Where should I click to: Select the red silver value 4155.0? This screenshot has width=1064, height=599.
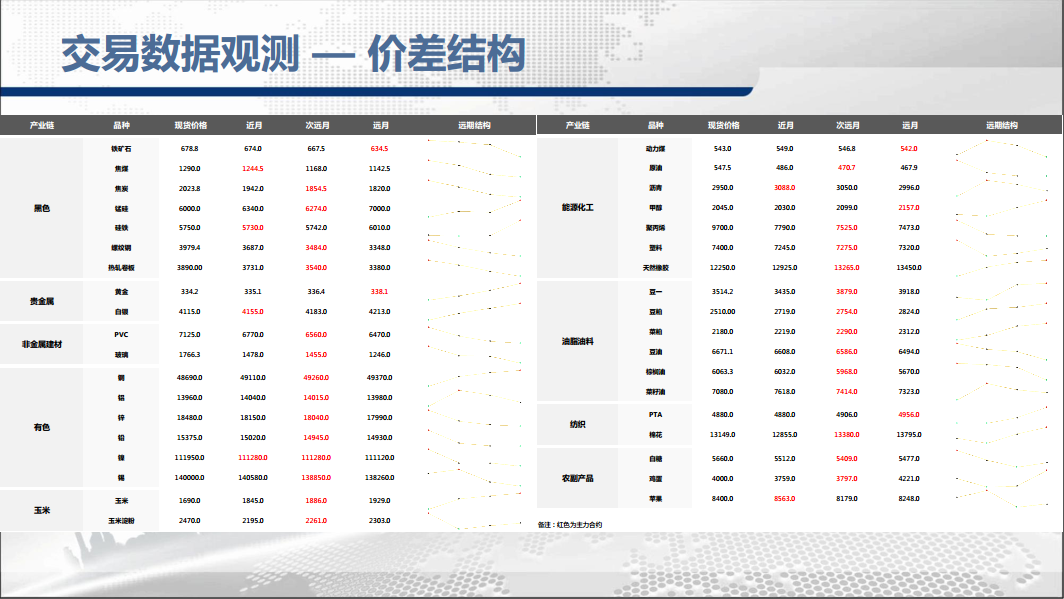[253, 312]
